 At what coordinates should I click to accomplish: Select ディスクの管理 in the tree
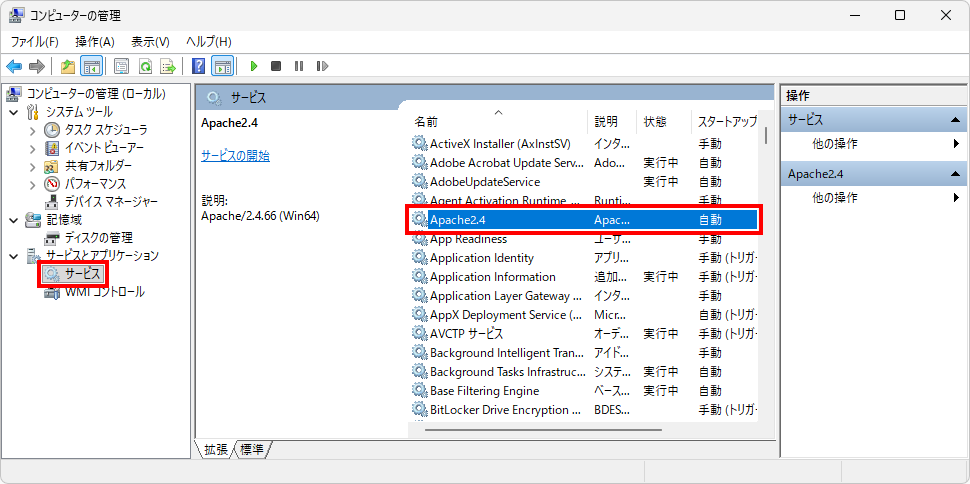(98, 238)
